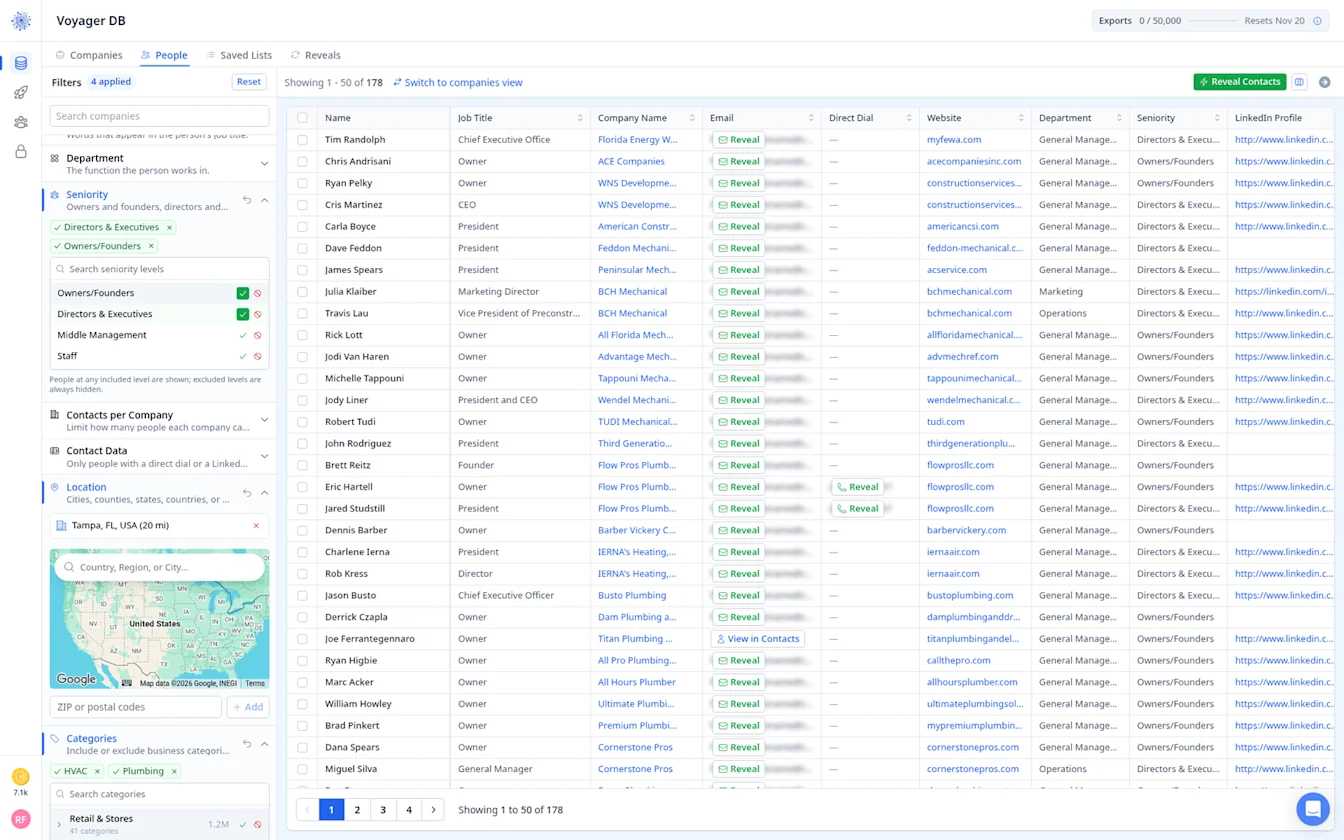Viewport: 1344px width, 840px height.
Task: Undo the Seniority filter changes
Action: click(246, 200)
